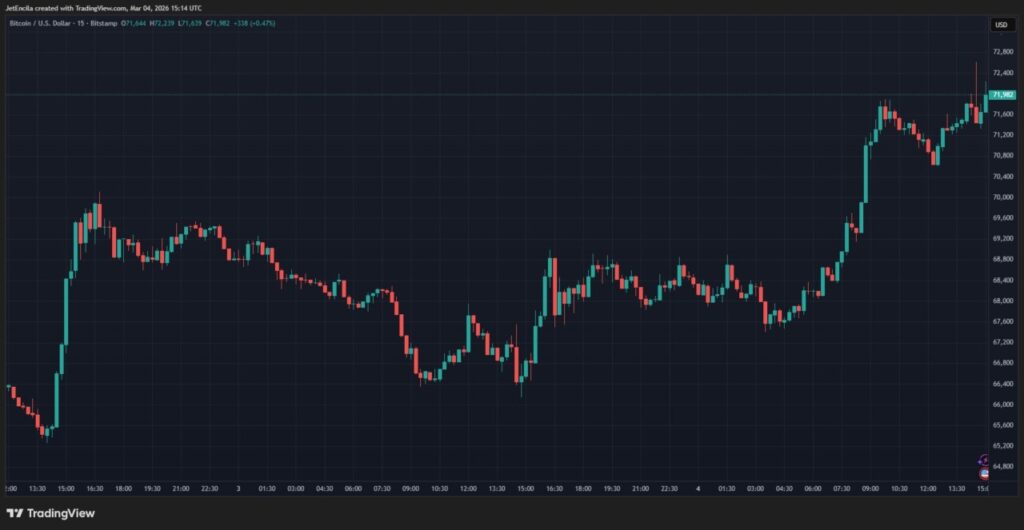Open the USD currency selector

point(1000,24)
